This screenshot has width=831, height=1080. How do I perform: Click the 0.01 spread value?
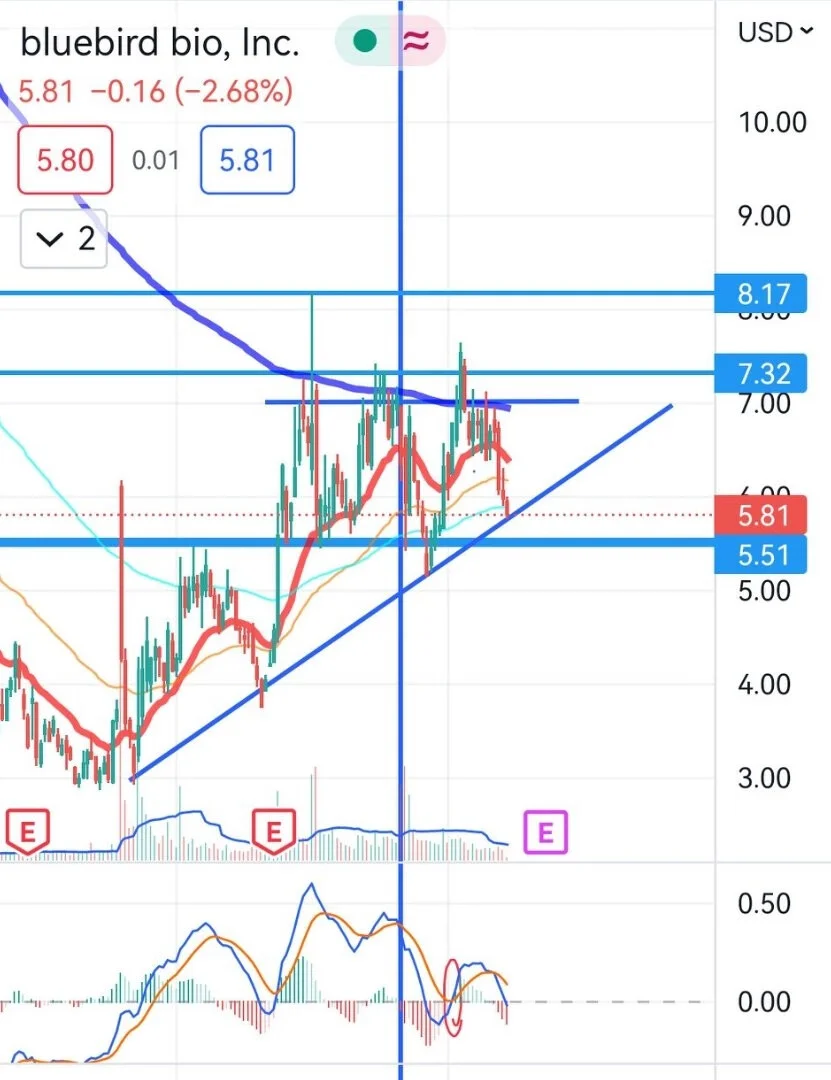coord(156,160)
